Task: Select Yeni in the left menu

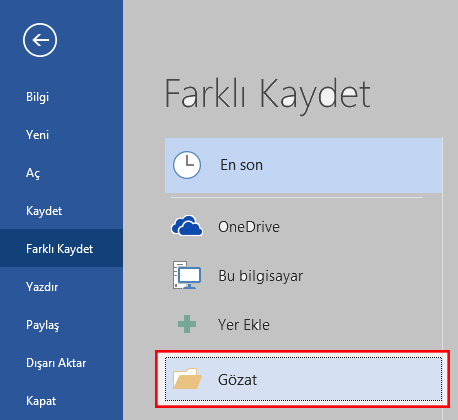Action: pyautogui.click(x=37, y=135)
